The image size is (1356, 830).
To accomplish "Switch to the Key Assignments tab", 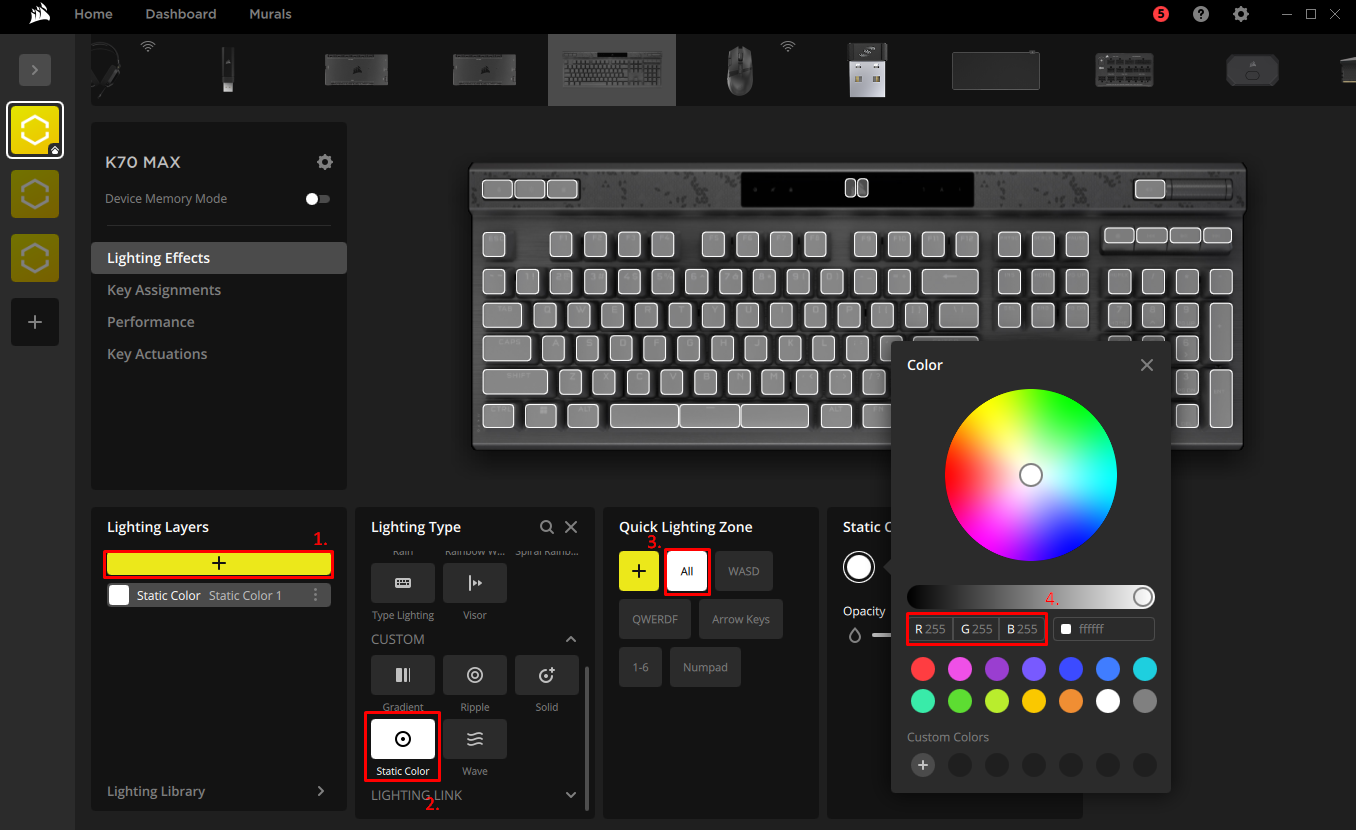I will (163, 289).
